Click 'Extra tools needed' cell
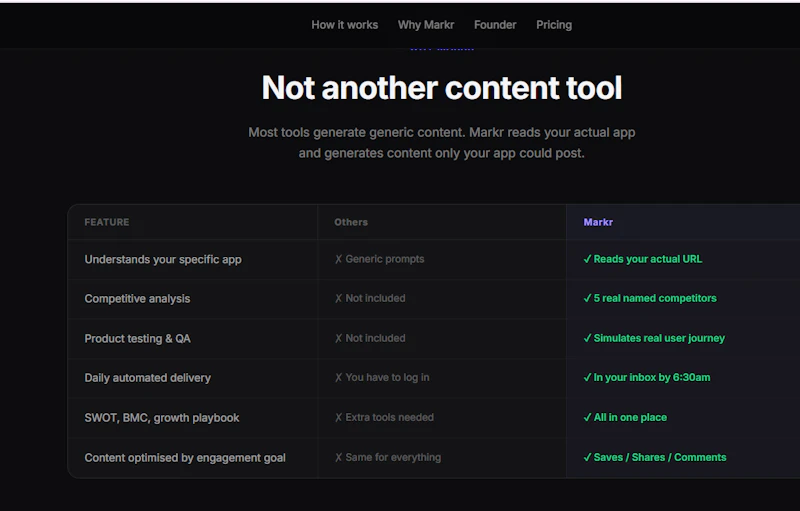Image resolution: width=800 pixels, height=511 pixels. (x=384, y=417)
